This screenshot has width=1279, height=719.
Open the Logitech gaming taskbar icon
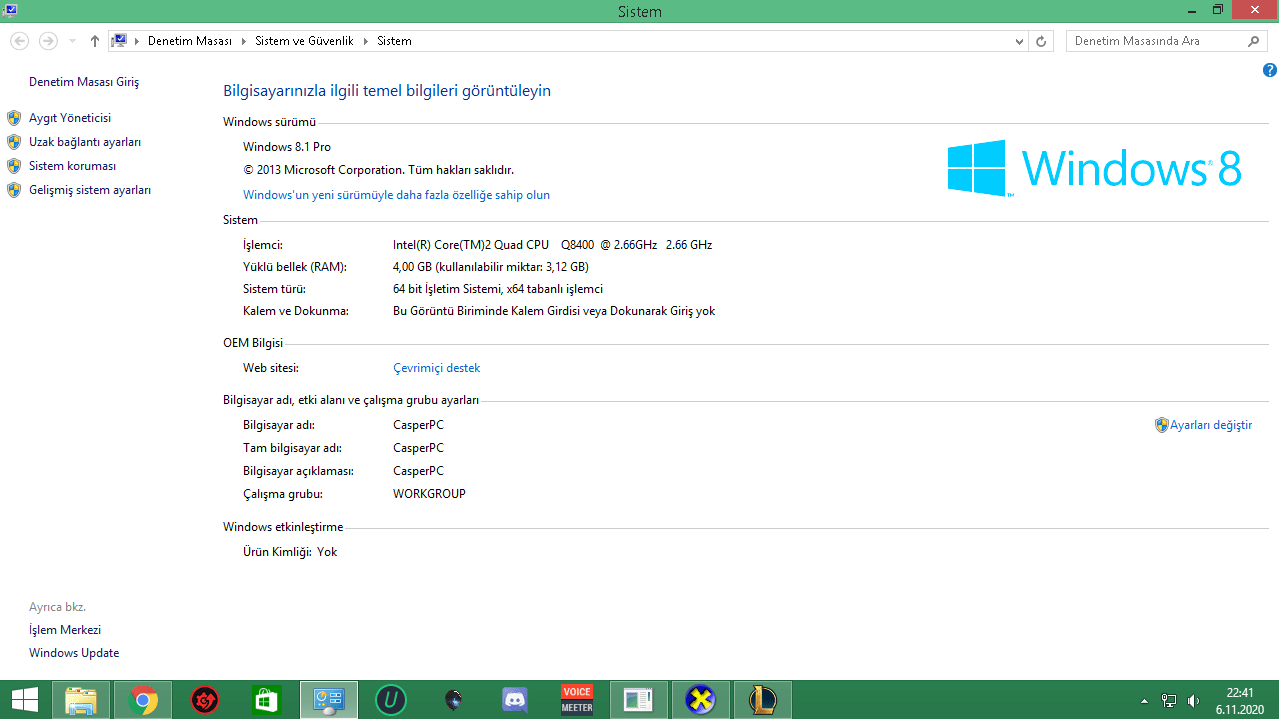(x=453, y=700)
